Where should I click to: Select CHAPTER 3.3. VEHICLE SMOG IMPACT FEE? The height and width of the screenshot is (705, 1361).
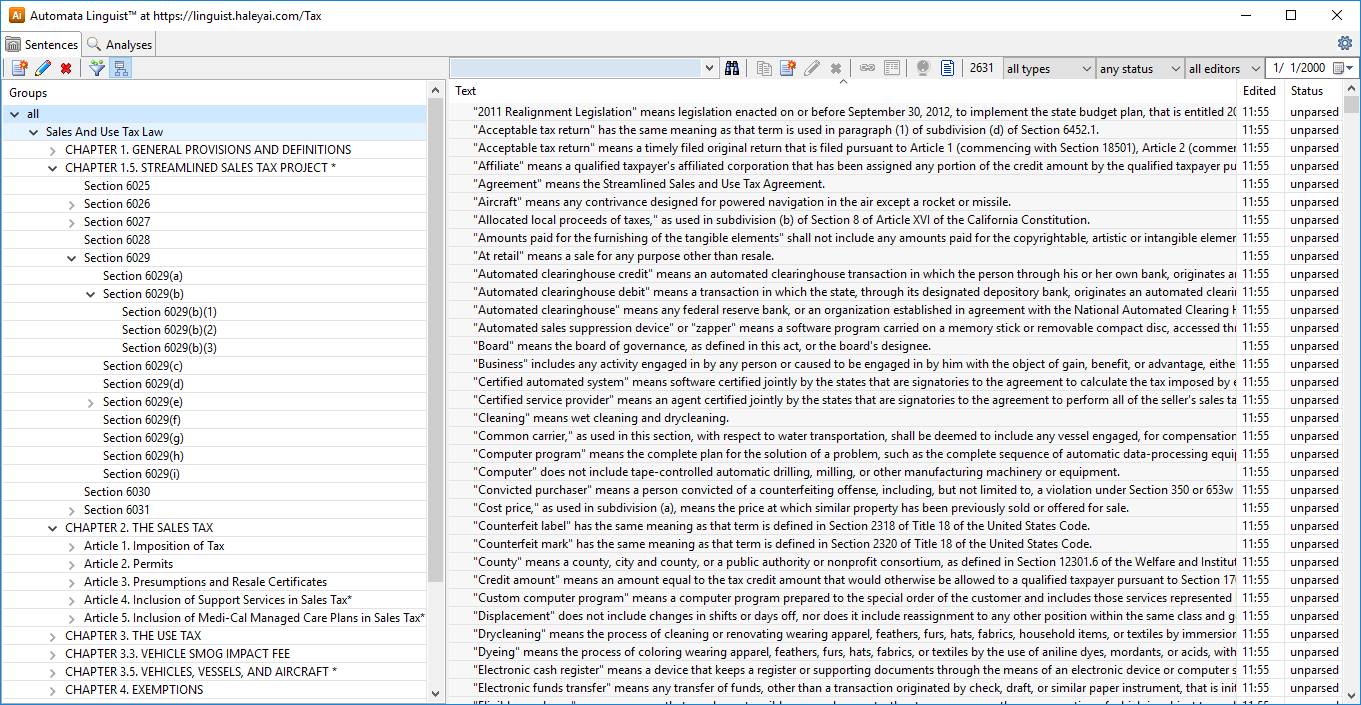(177, 654)
